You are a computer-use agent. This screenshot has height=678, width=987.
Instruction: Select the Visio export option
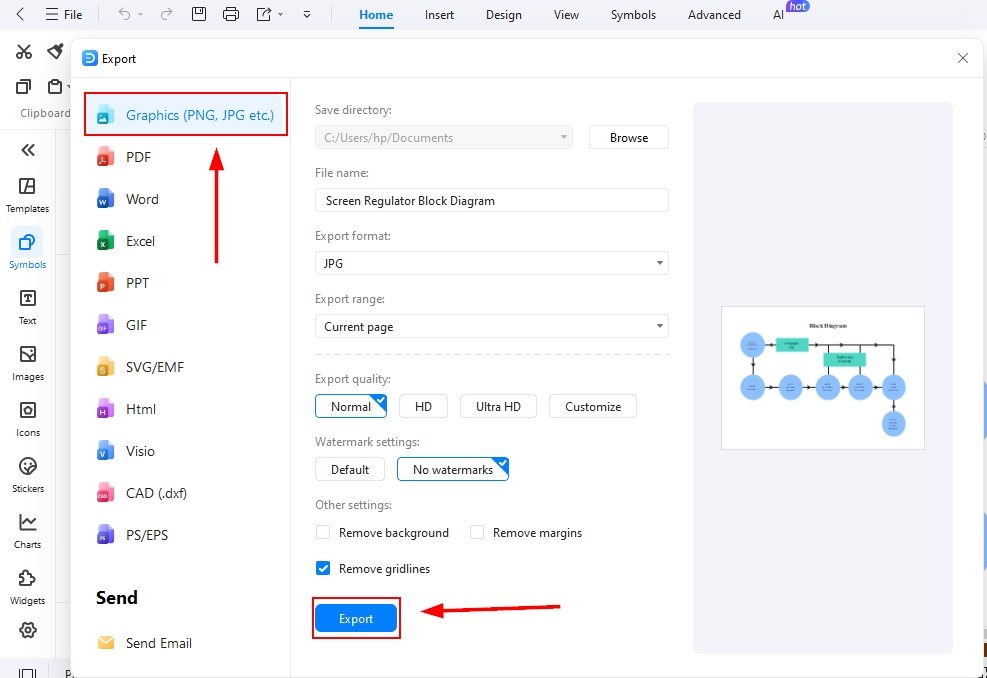[x=140, y=451]
